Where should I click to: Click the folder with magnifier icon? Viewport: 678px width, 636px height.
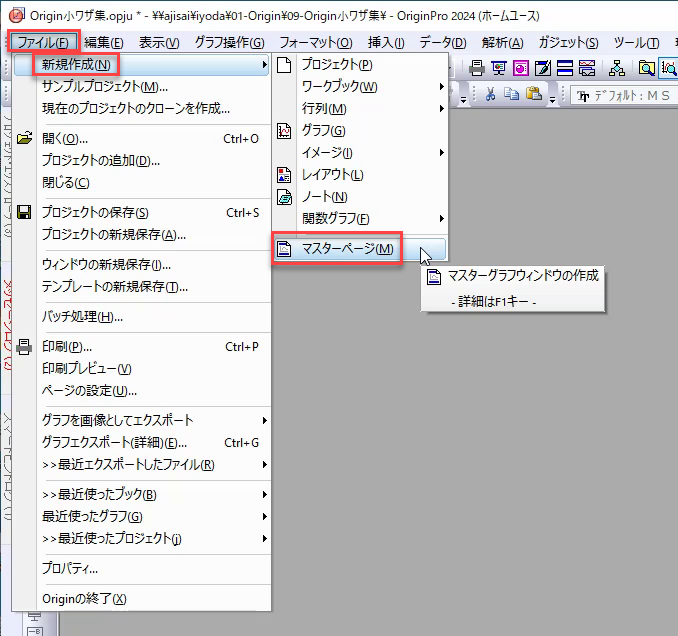(x=646, y=68)
